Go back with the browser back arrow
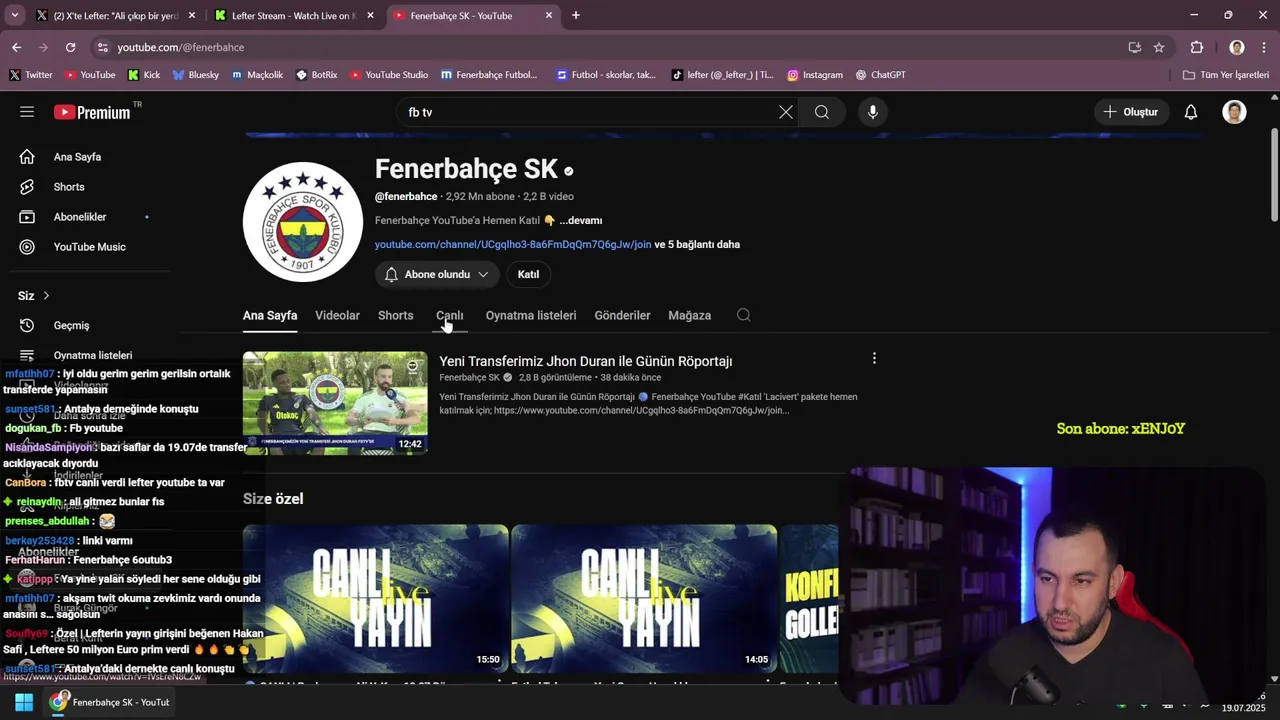Screen dimensions: 1280x720 pyautogui.click(x=16, y=47)
